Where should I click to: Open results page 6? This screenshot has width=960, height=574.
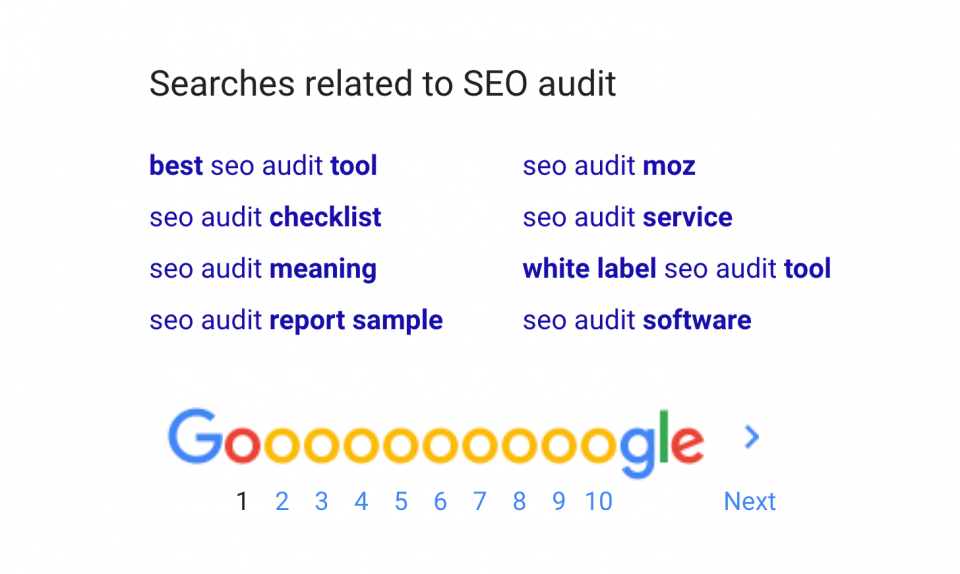pyautogui.click(x=440, y=502)
